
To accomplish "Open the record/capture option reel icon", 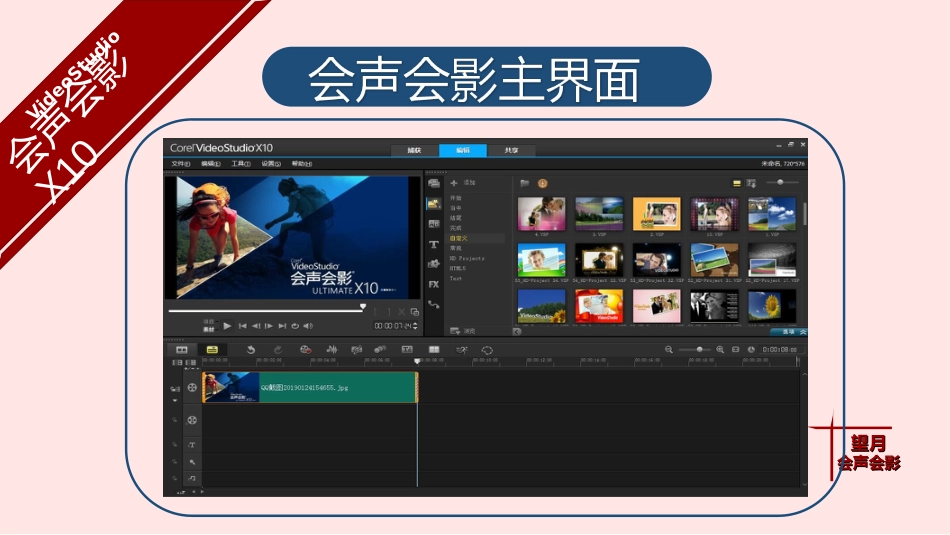I will 305,350.
